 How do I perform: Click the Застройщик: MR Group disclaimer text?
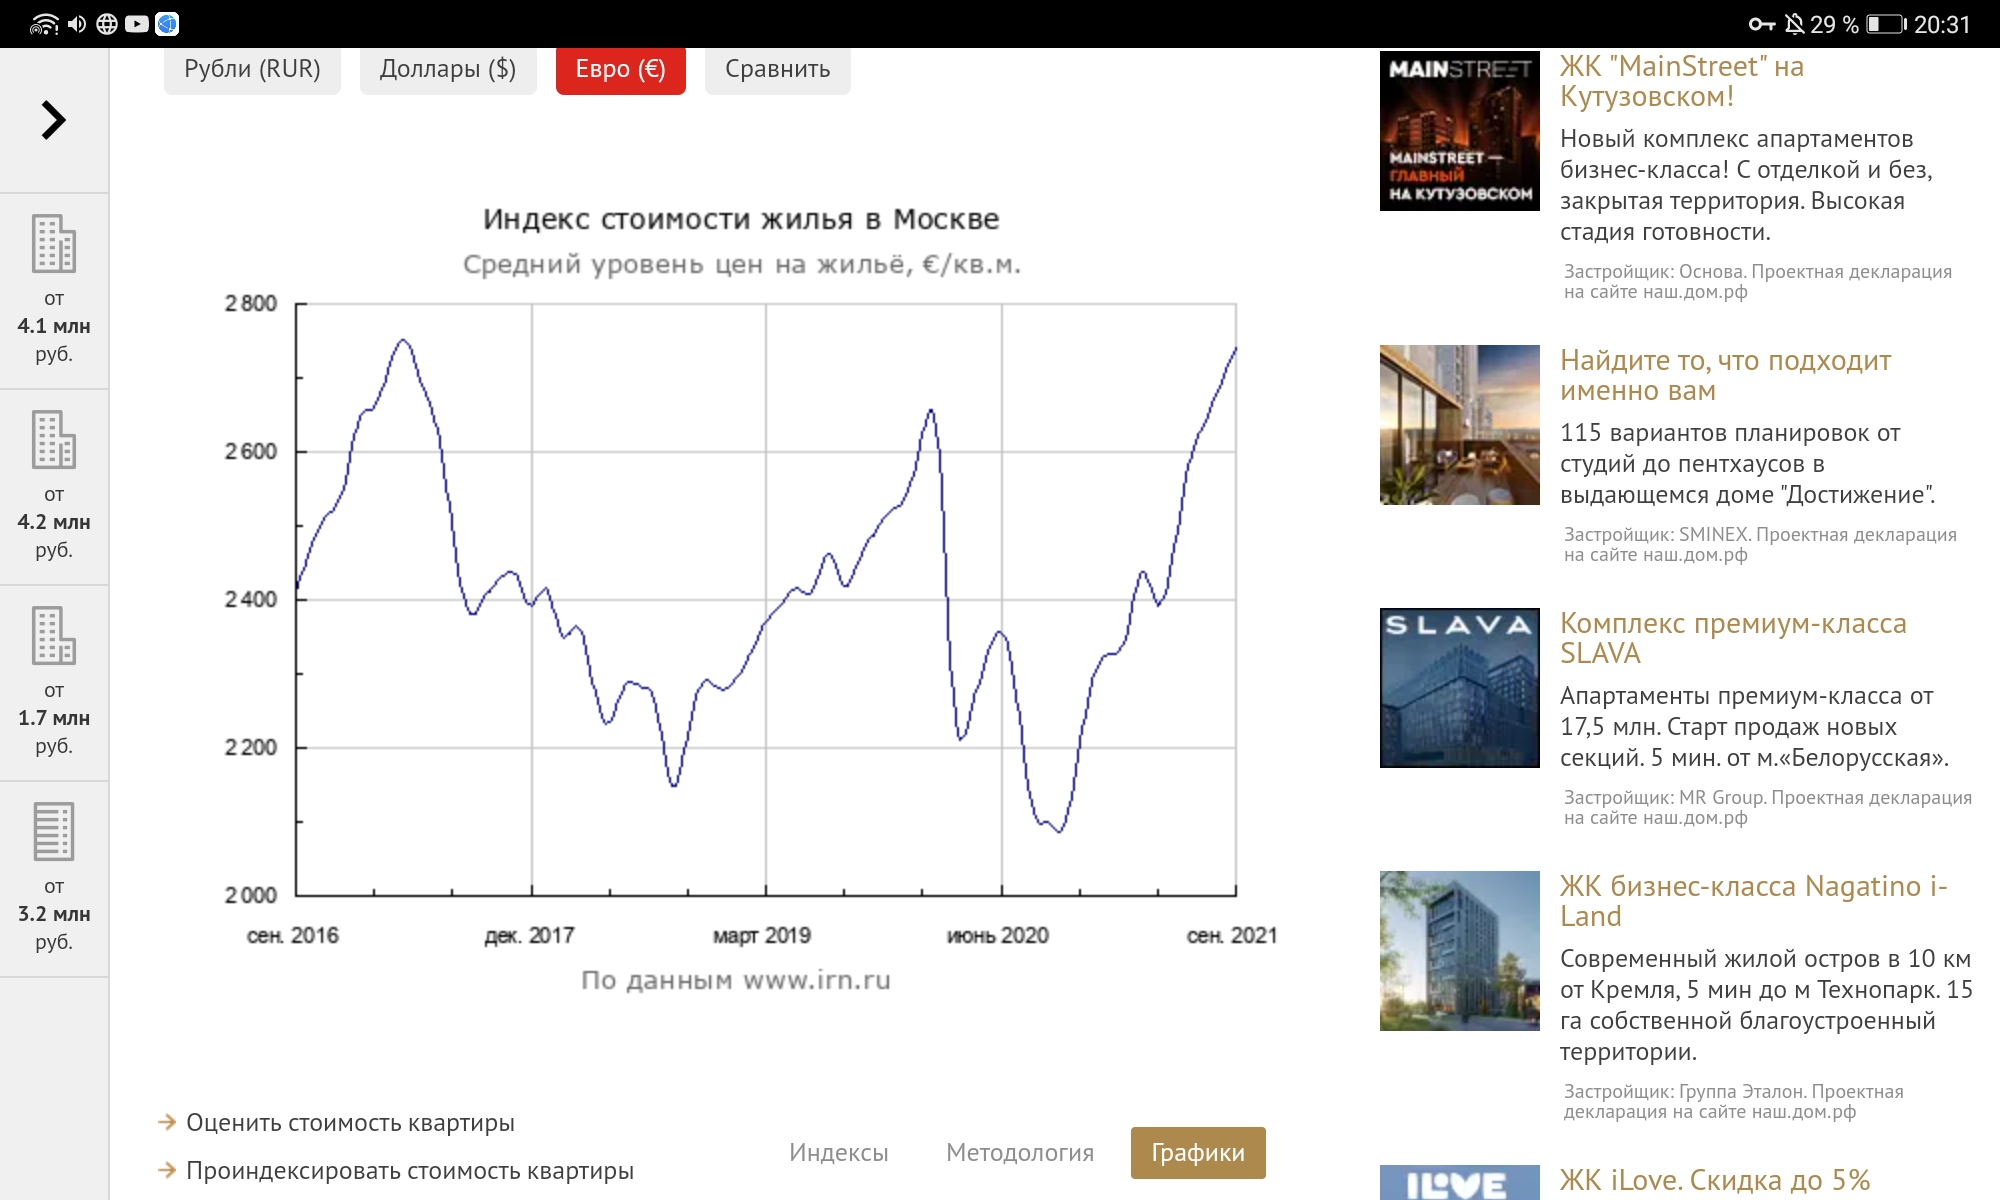tap(1768, 807)
